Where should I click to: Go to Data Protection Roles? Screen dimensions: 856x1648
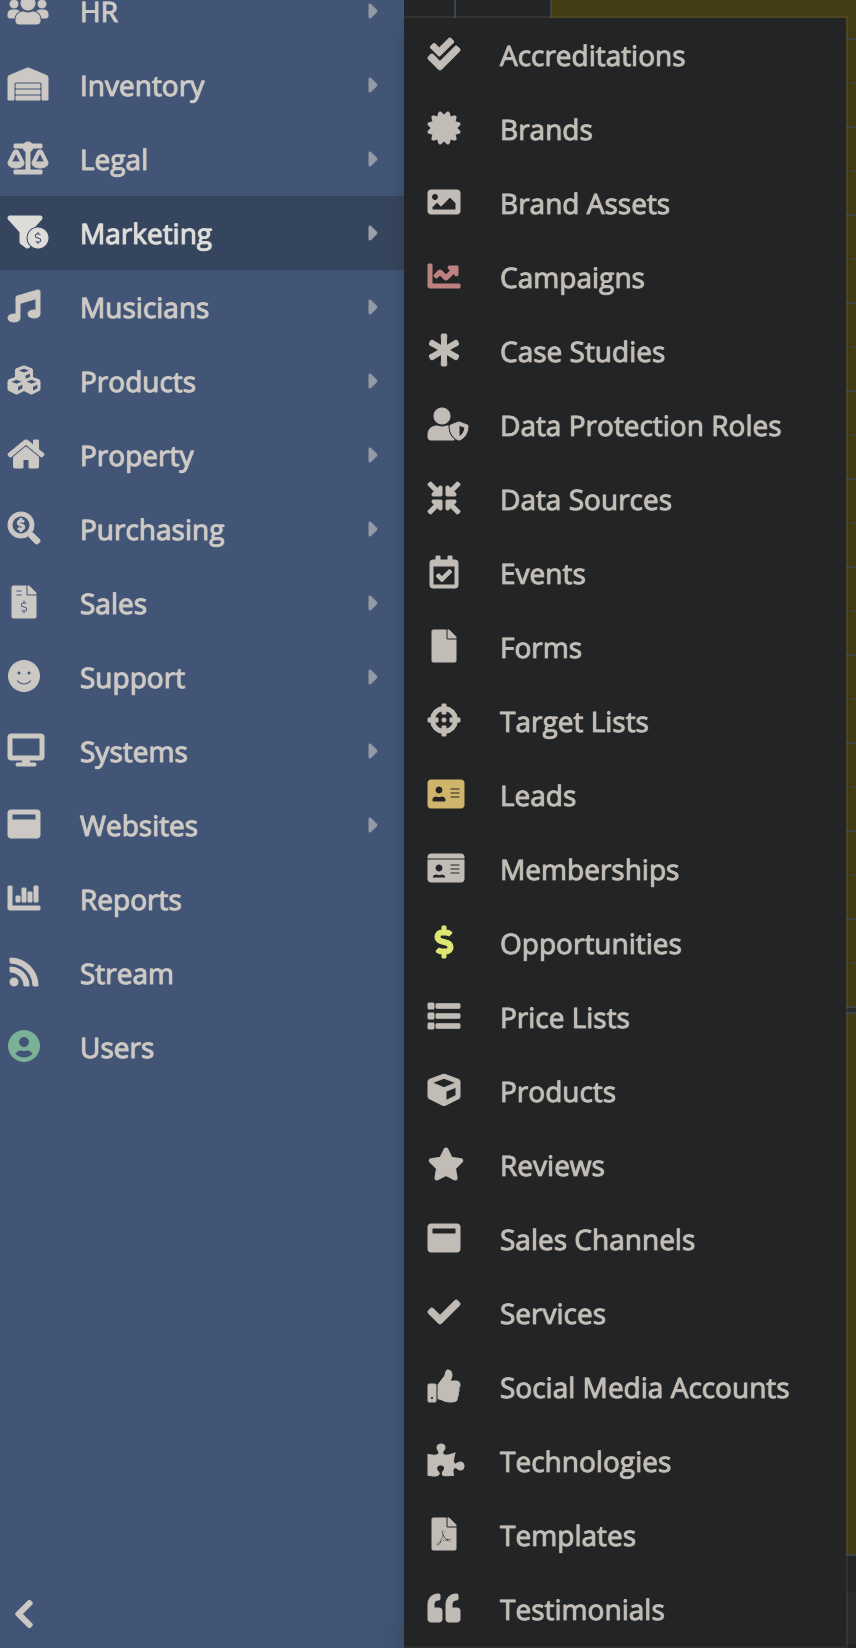pos(640,426)
